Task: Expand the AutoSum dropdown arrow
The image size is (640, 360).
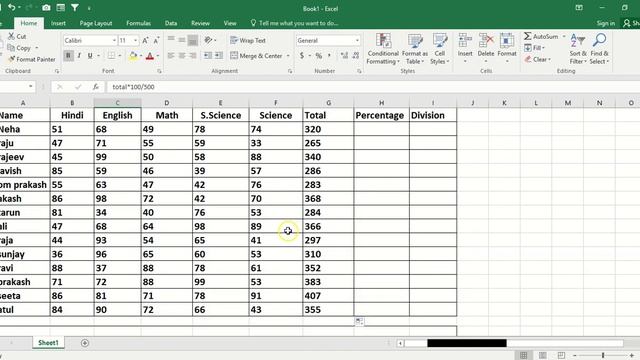Action: pyautogui.click(x=564, y=36)
